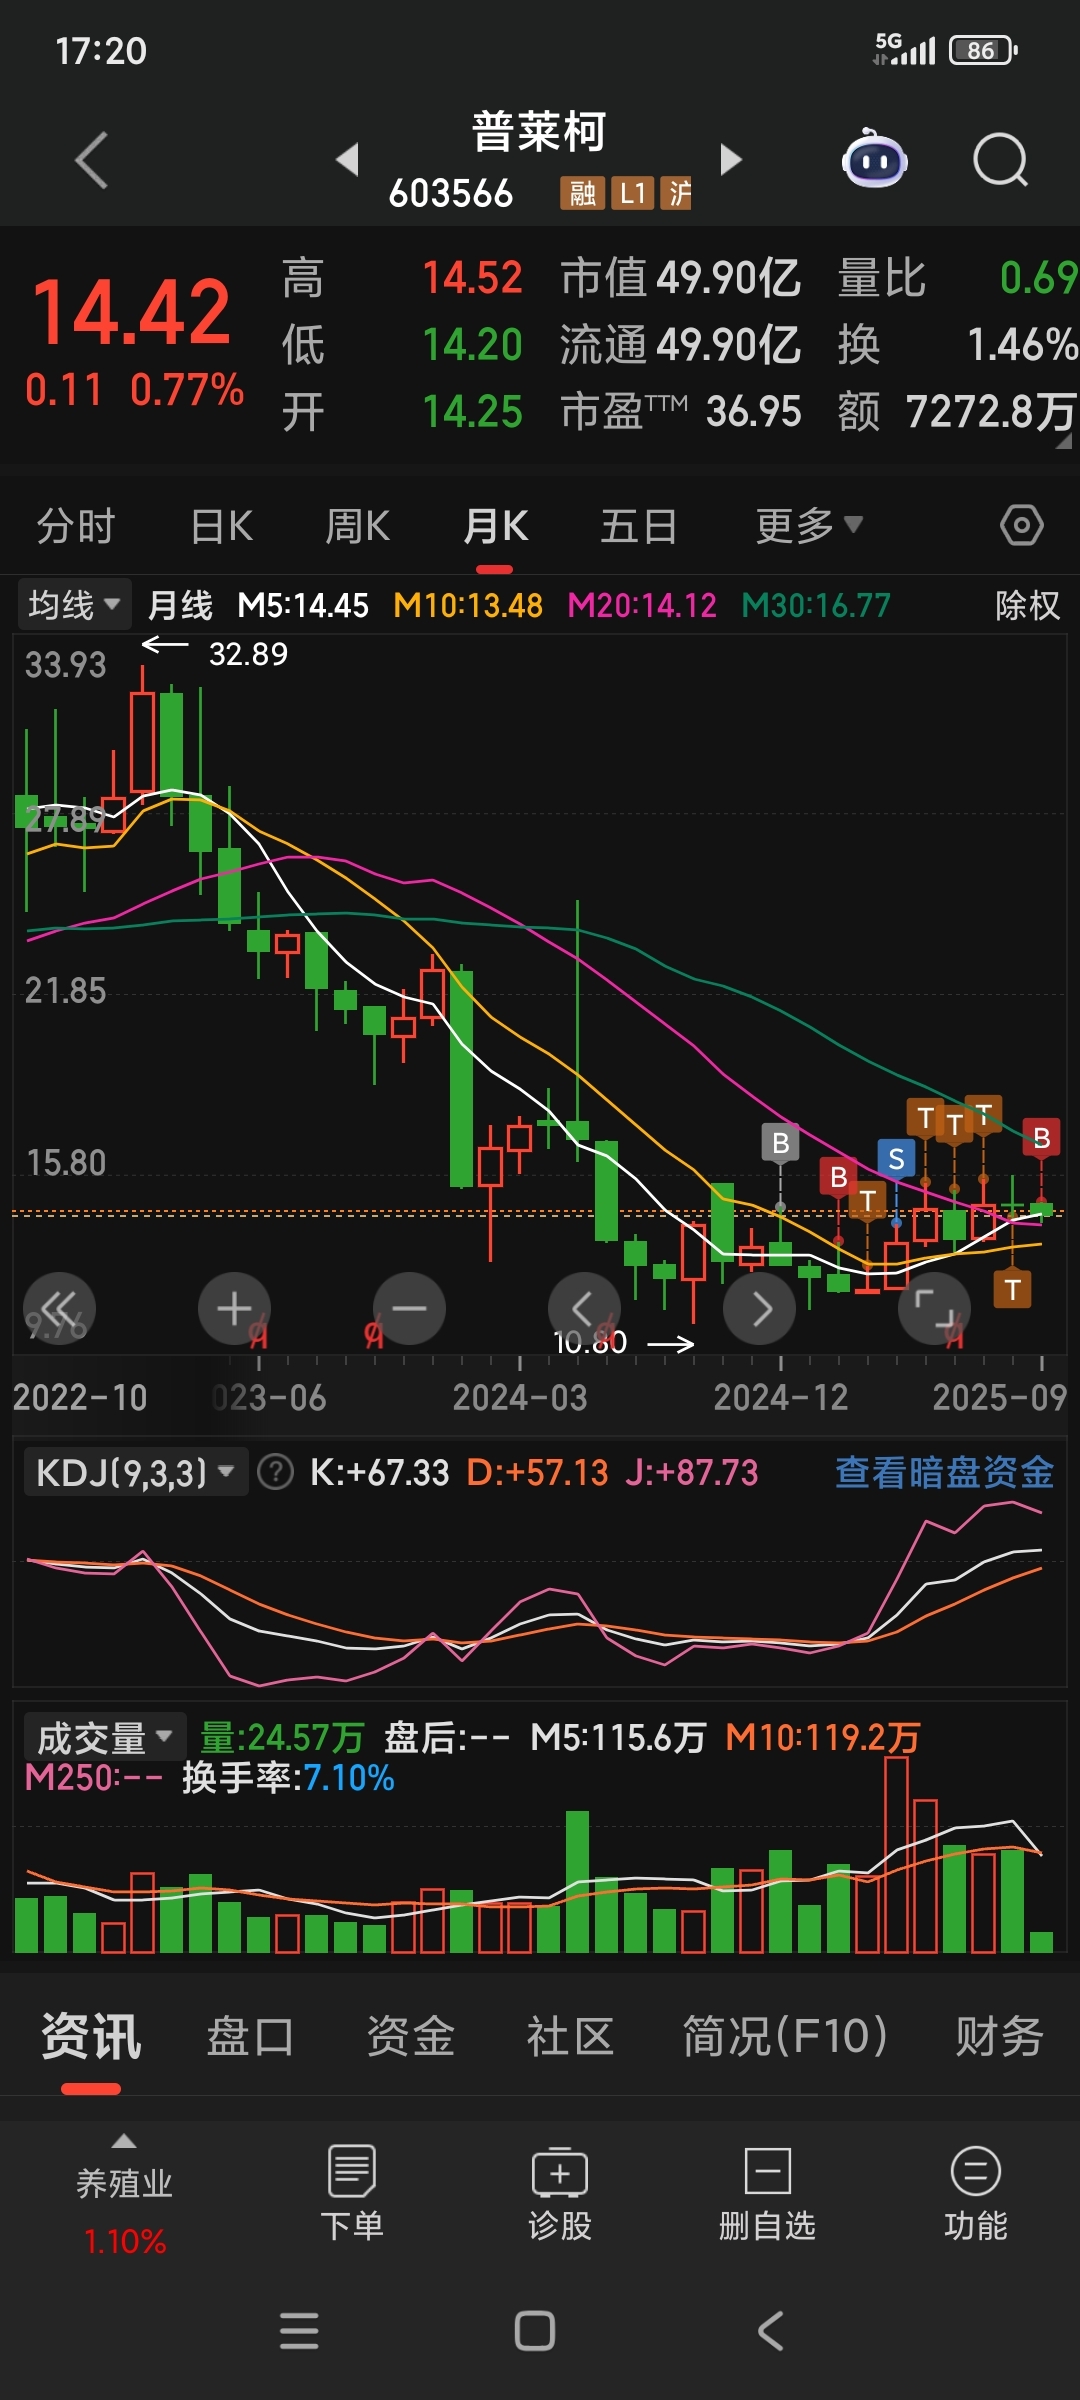Open 查看暗盘资金 link
This screenshot has width=1080, height=2400.
(x=944, y=1472)
